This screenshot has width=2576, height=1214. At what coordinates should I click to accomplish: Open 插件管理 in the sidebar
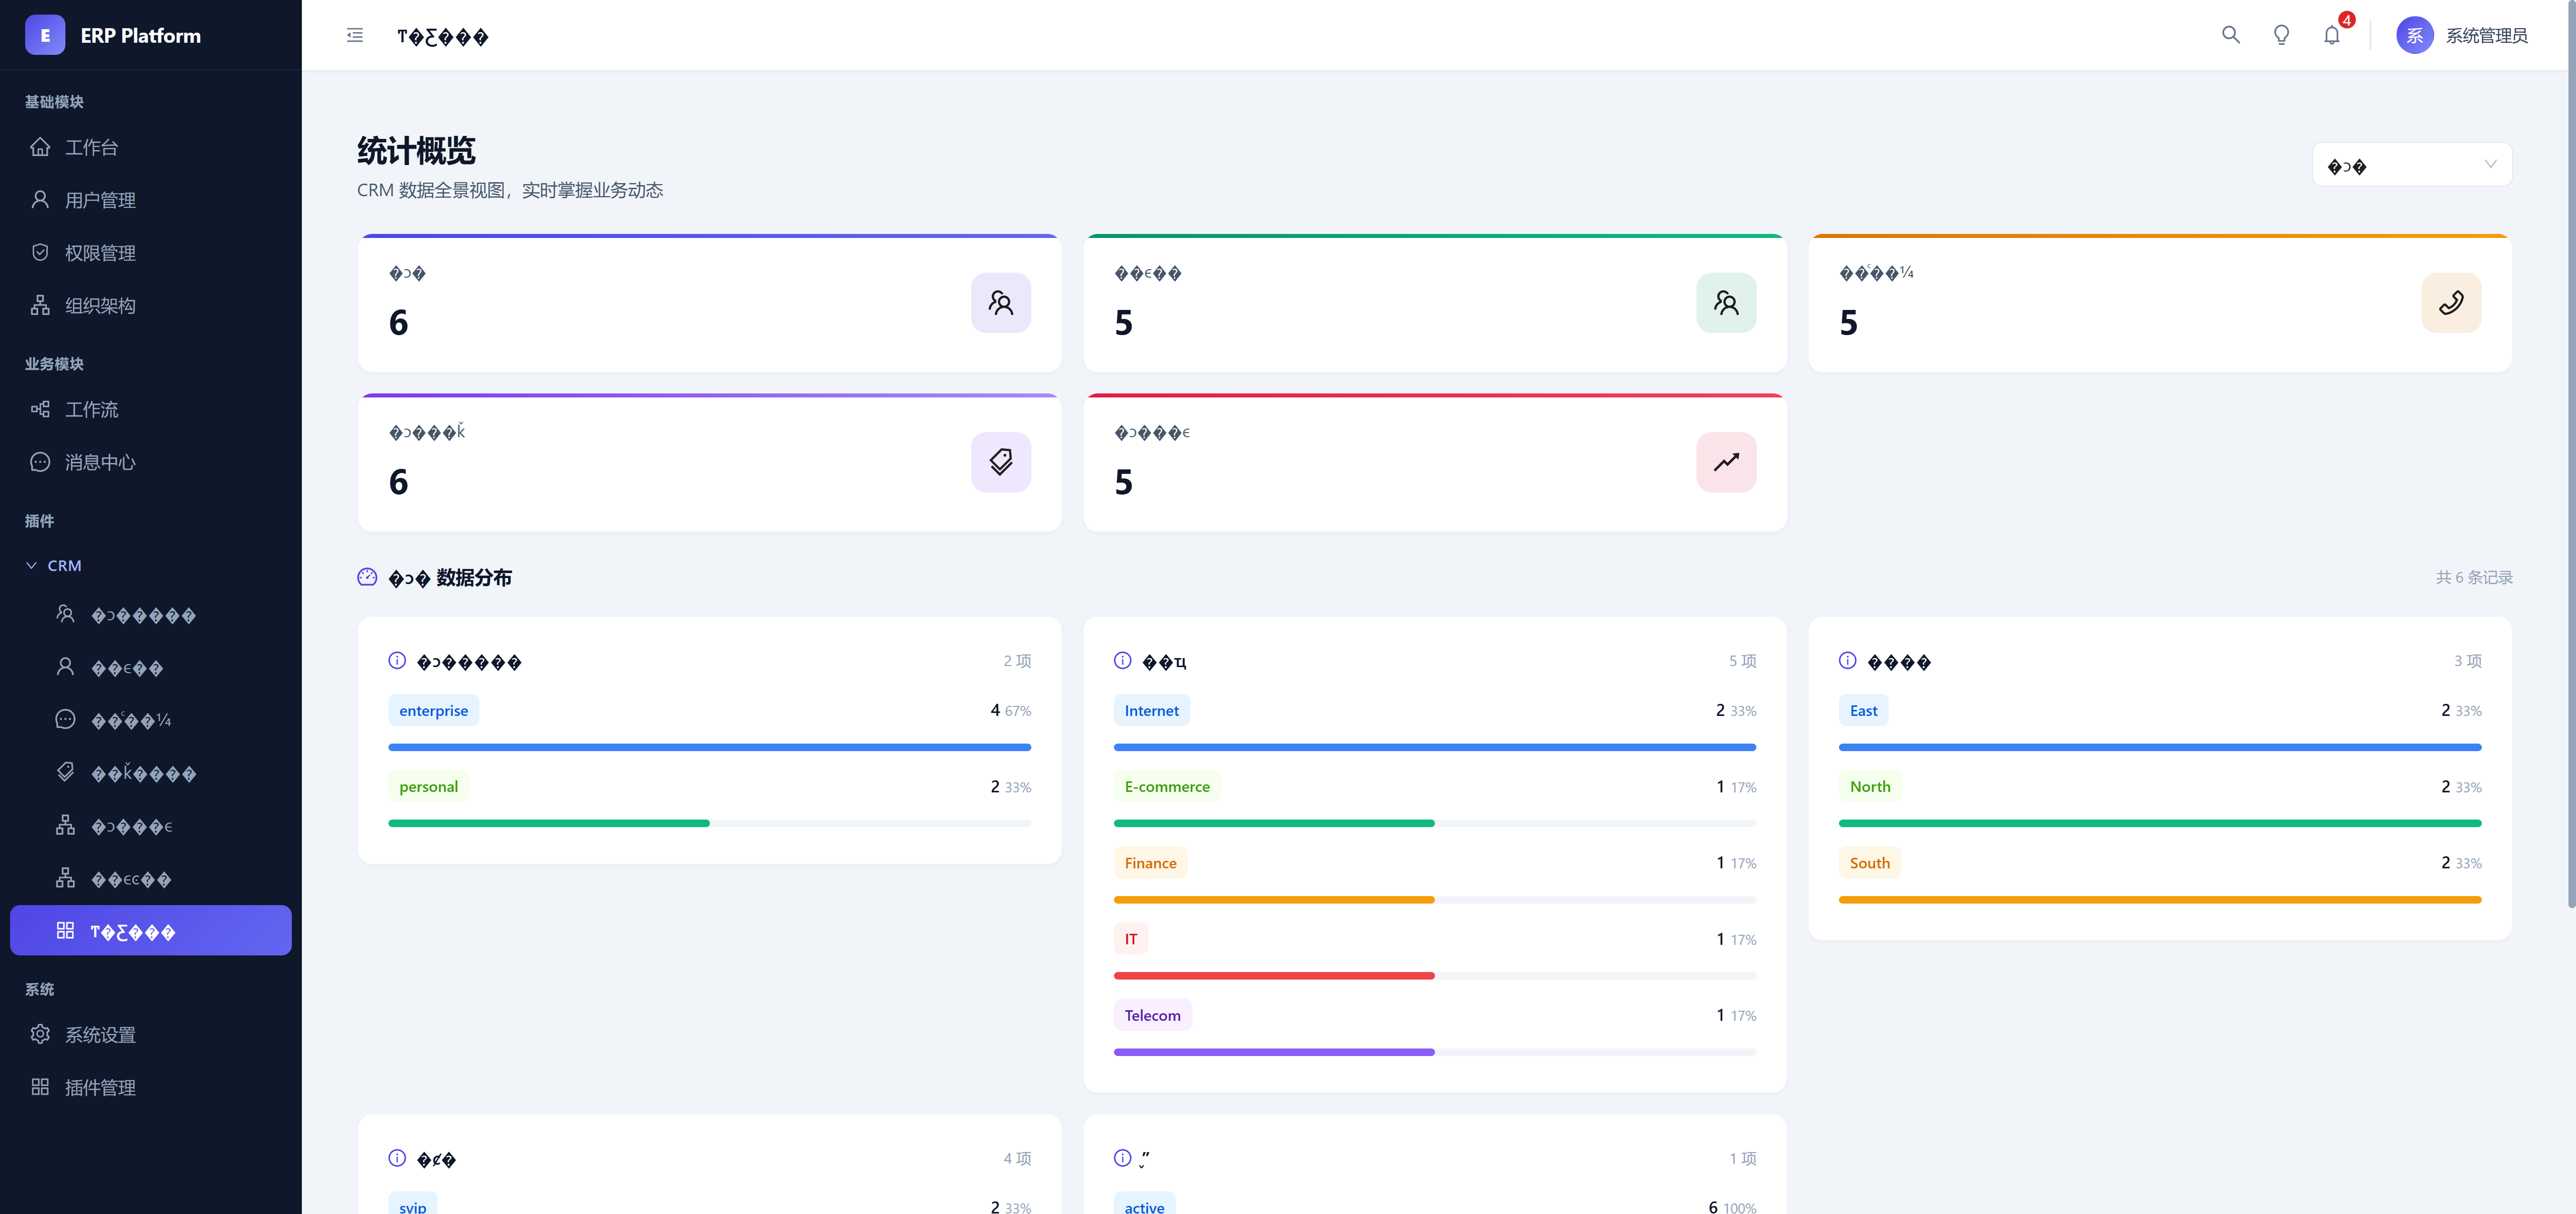(x=99, y=1088)
